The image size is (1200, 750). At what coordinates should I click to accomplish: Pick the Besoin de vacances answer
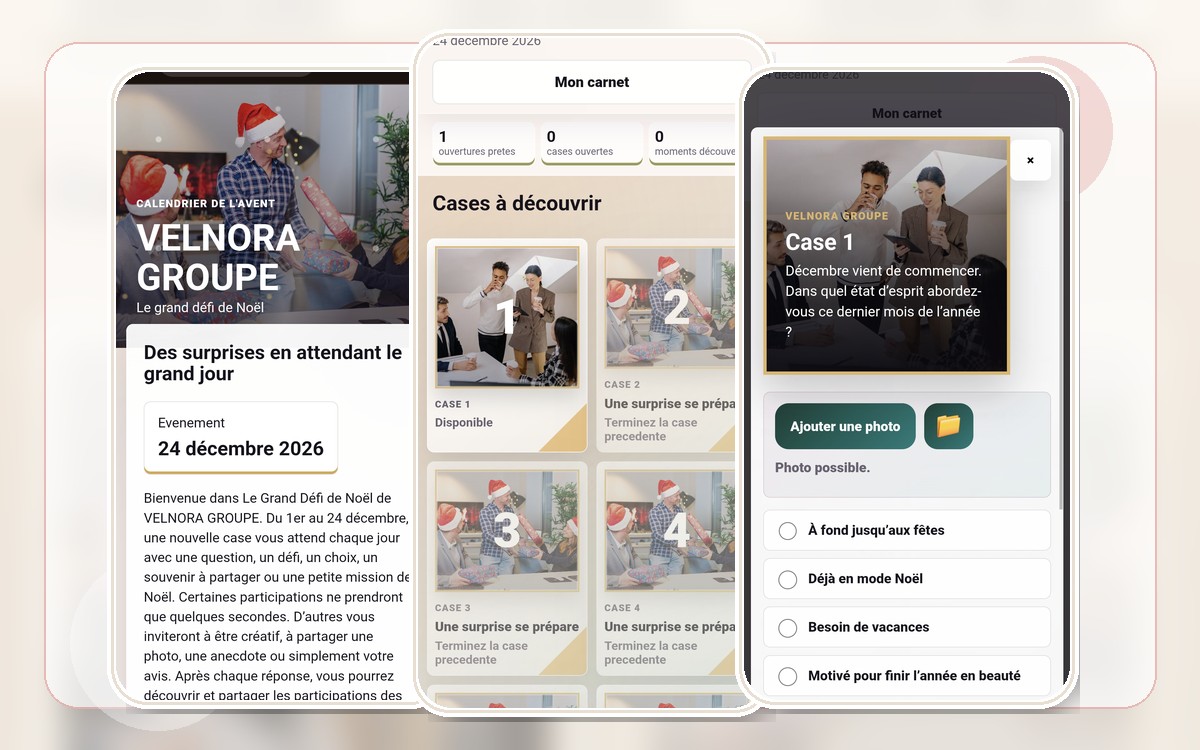907,627
